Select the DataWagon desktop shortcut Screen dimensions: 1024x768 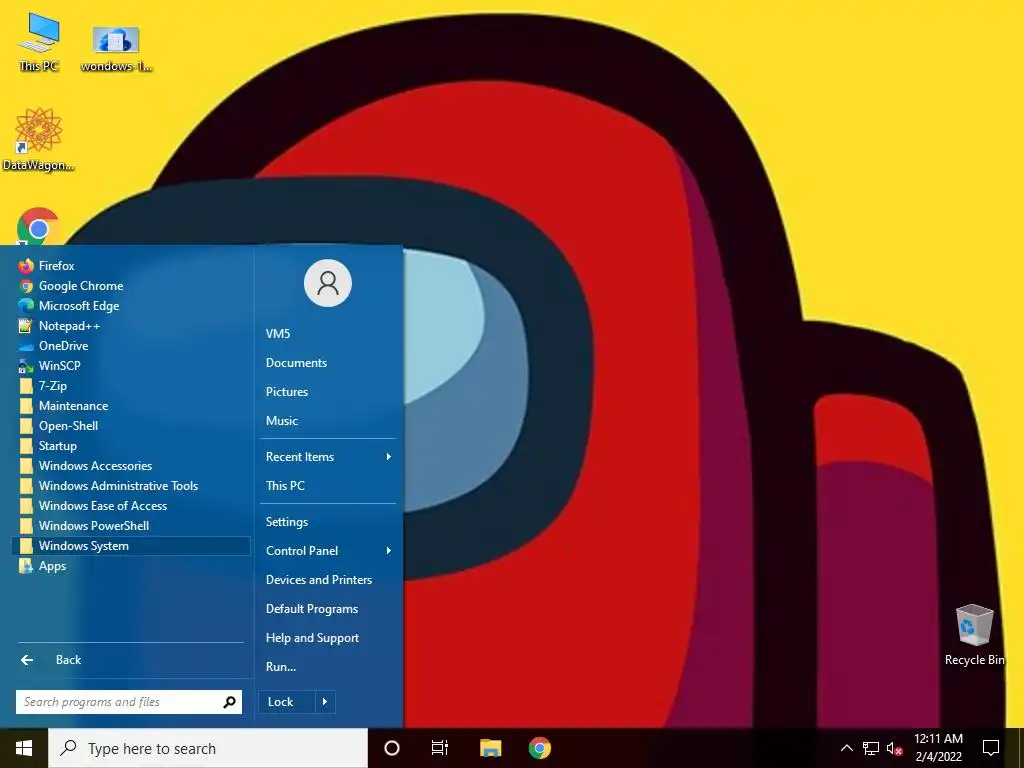(39, 140)
